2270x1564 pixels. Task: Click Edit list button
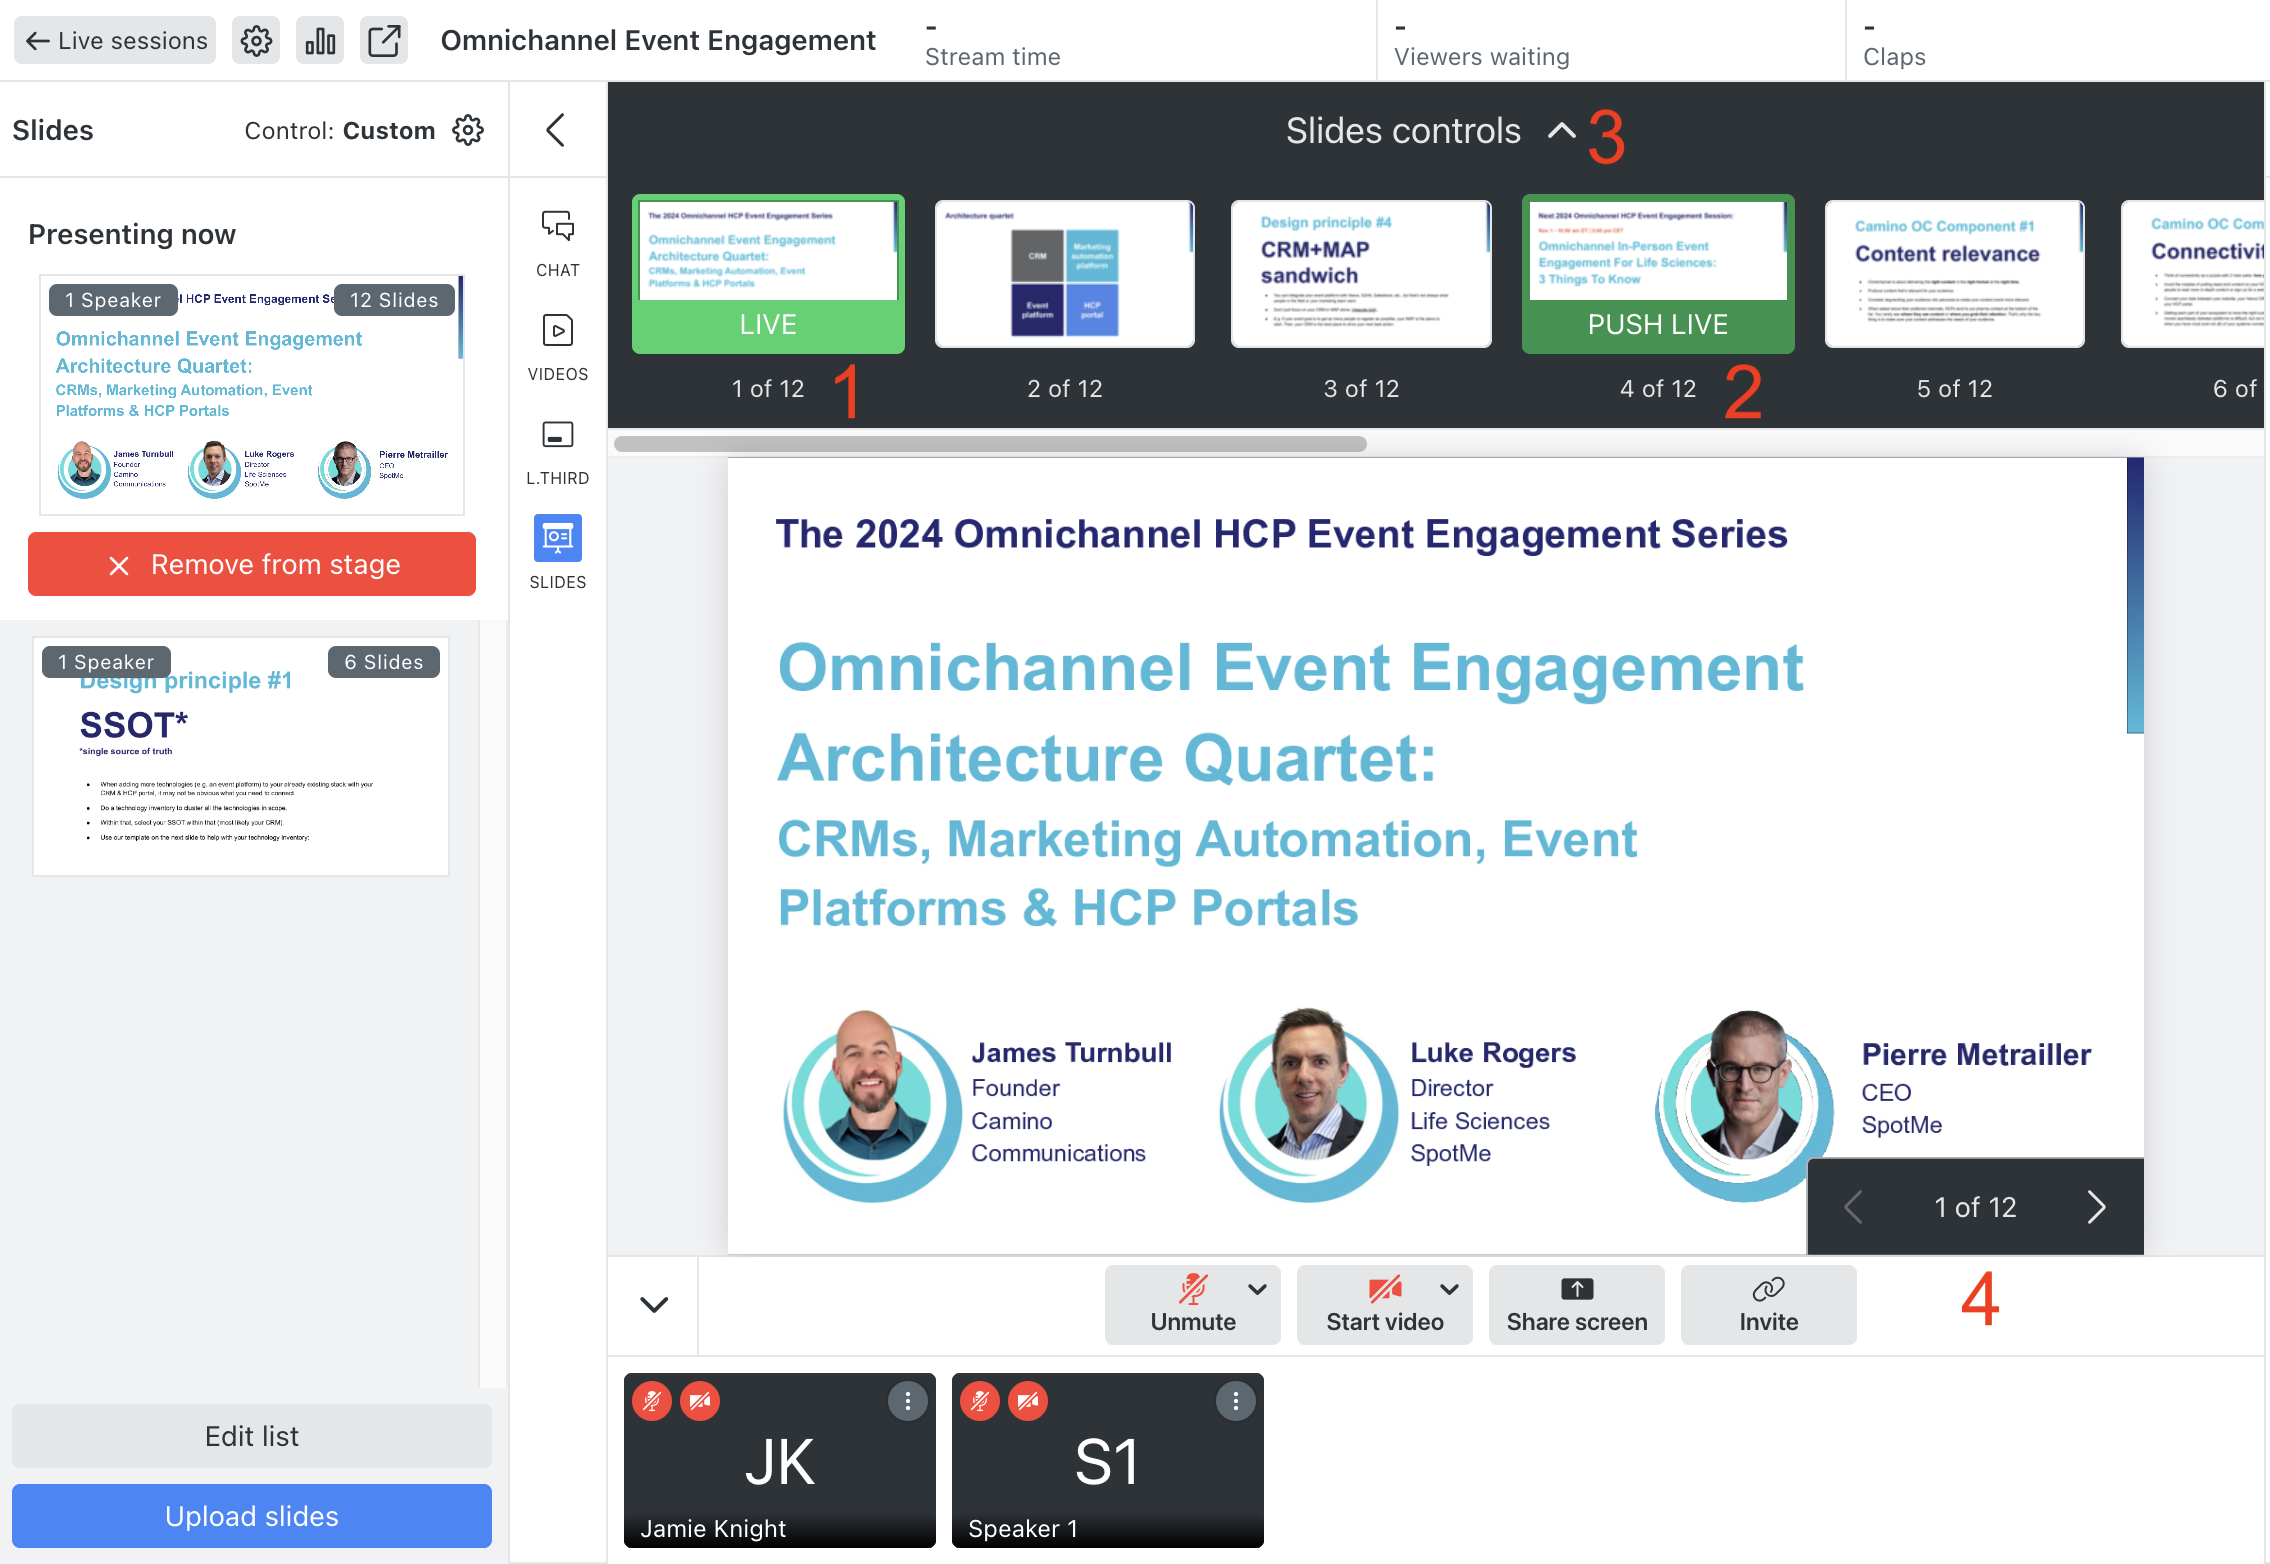[x=252, y=1436]
